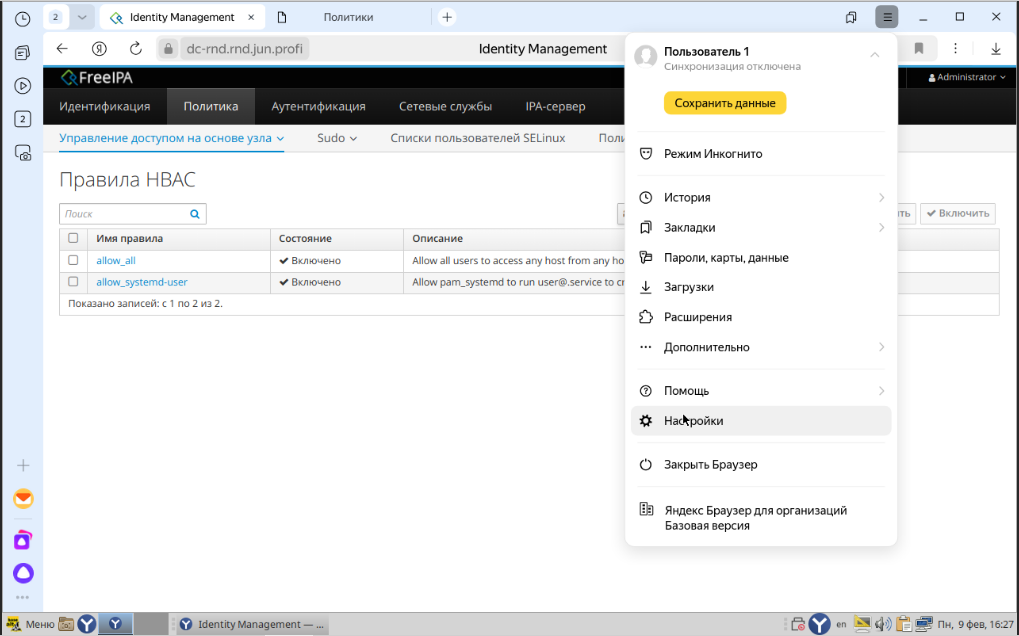Check the allow_all rule checkbox

[73, 260]
